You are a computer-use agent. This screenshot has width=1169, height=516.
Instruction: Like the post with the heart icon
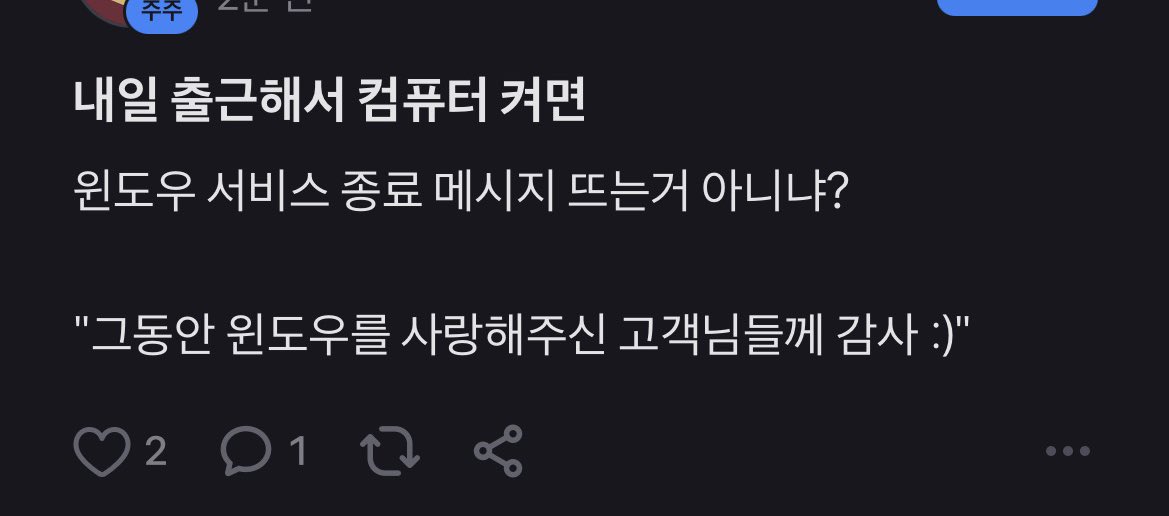coord(102,451)
